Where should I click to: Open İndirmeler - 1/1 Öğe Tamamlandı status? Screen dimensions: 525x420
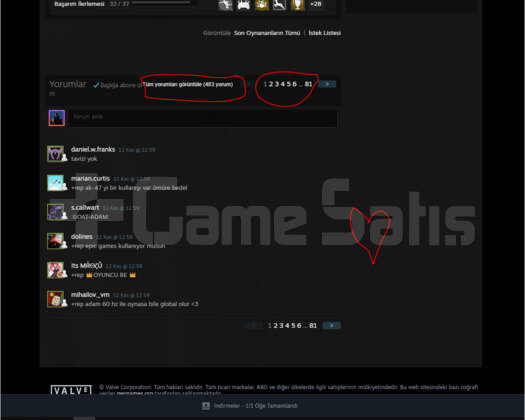point(255,406)
